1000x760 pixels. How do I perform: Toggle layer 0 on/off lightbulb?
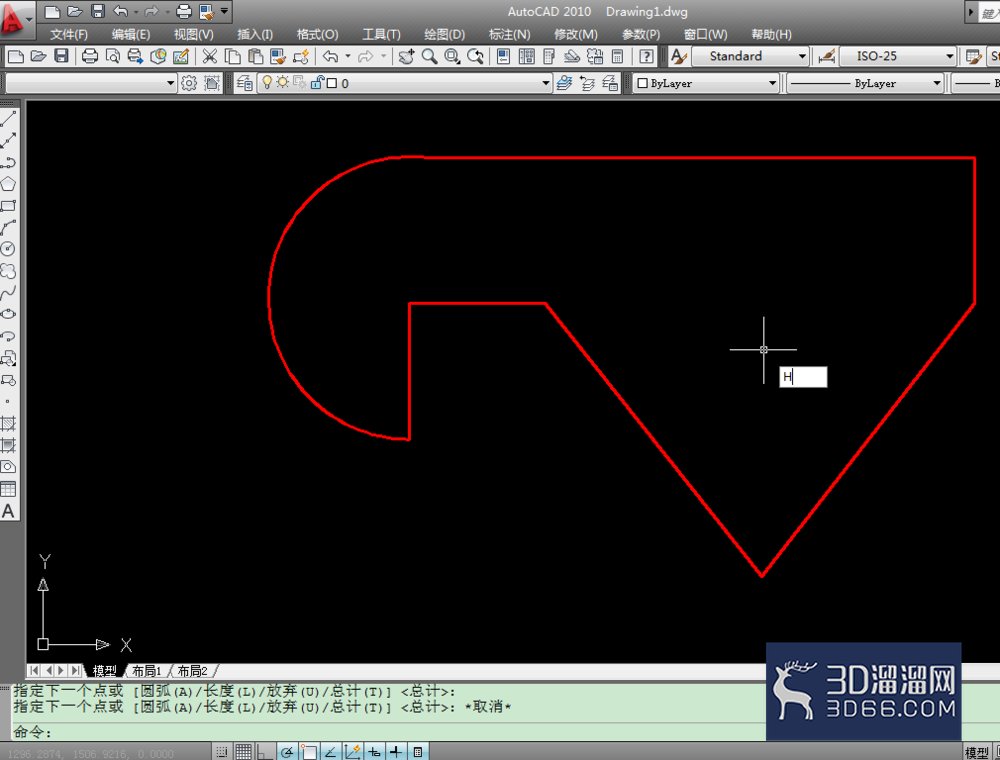tap(267, 82)
